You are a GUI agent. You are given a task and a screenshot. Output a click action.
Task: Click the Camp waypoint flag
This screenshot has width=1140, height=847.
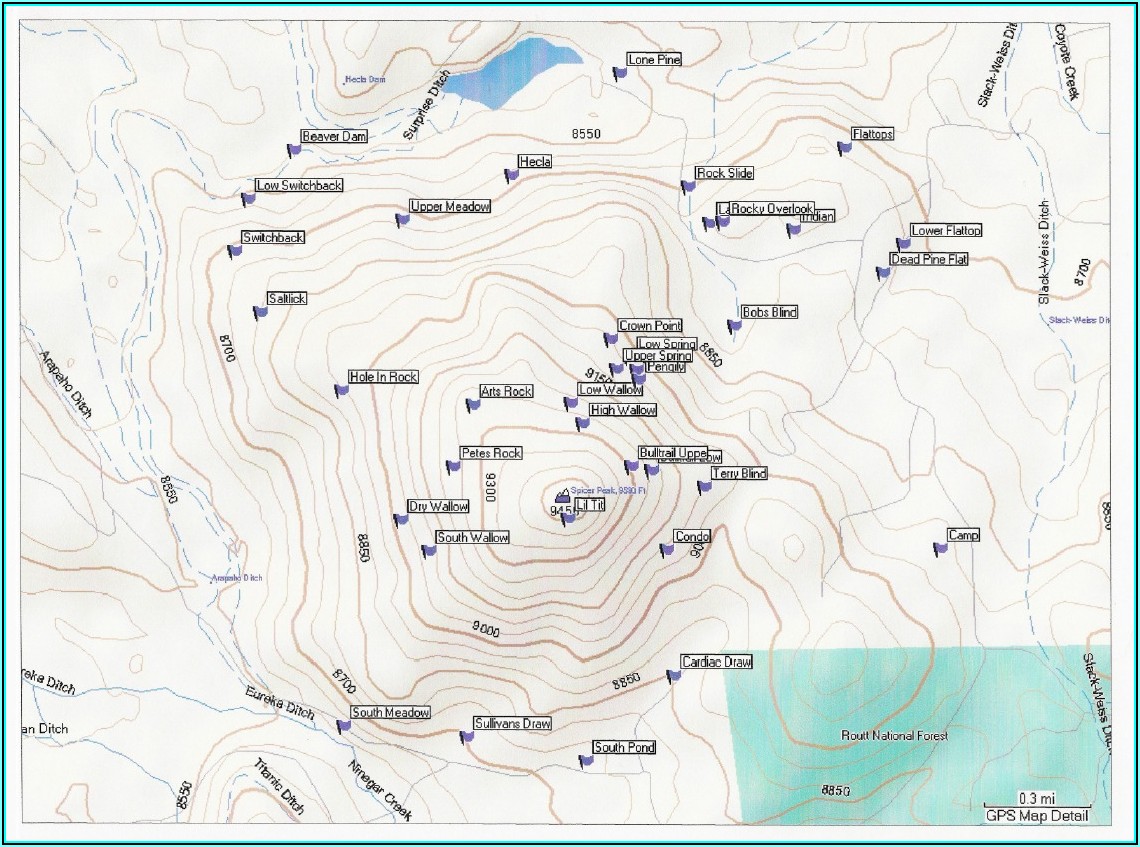[940, 548]
